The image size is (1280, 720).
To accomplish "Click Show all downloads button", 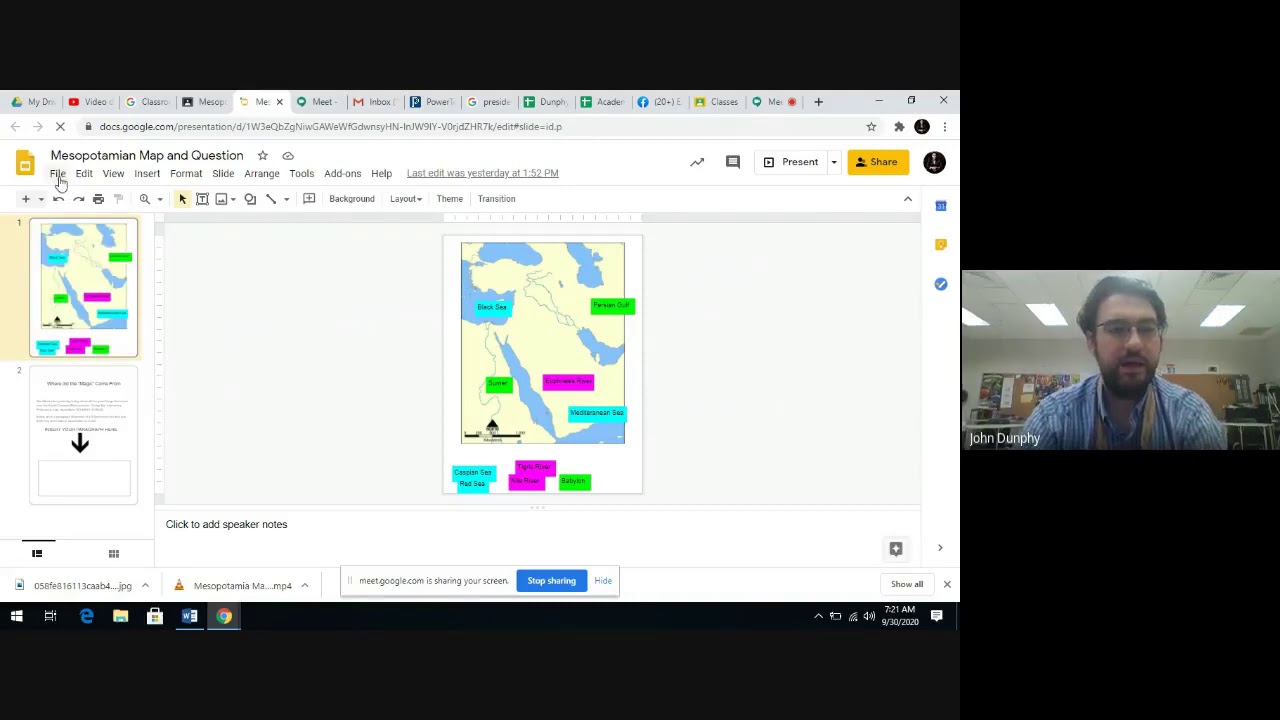I will pyautogui.click(x=907, y=584).
